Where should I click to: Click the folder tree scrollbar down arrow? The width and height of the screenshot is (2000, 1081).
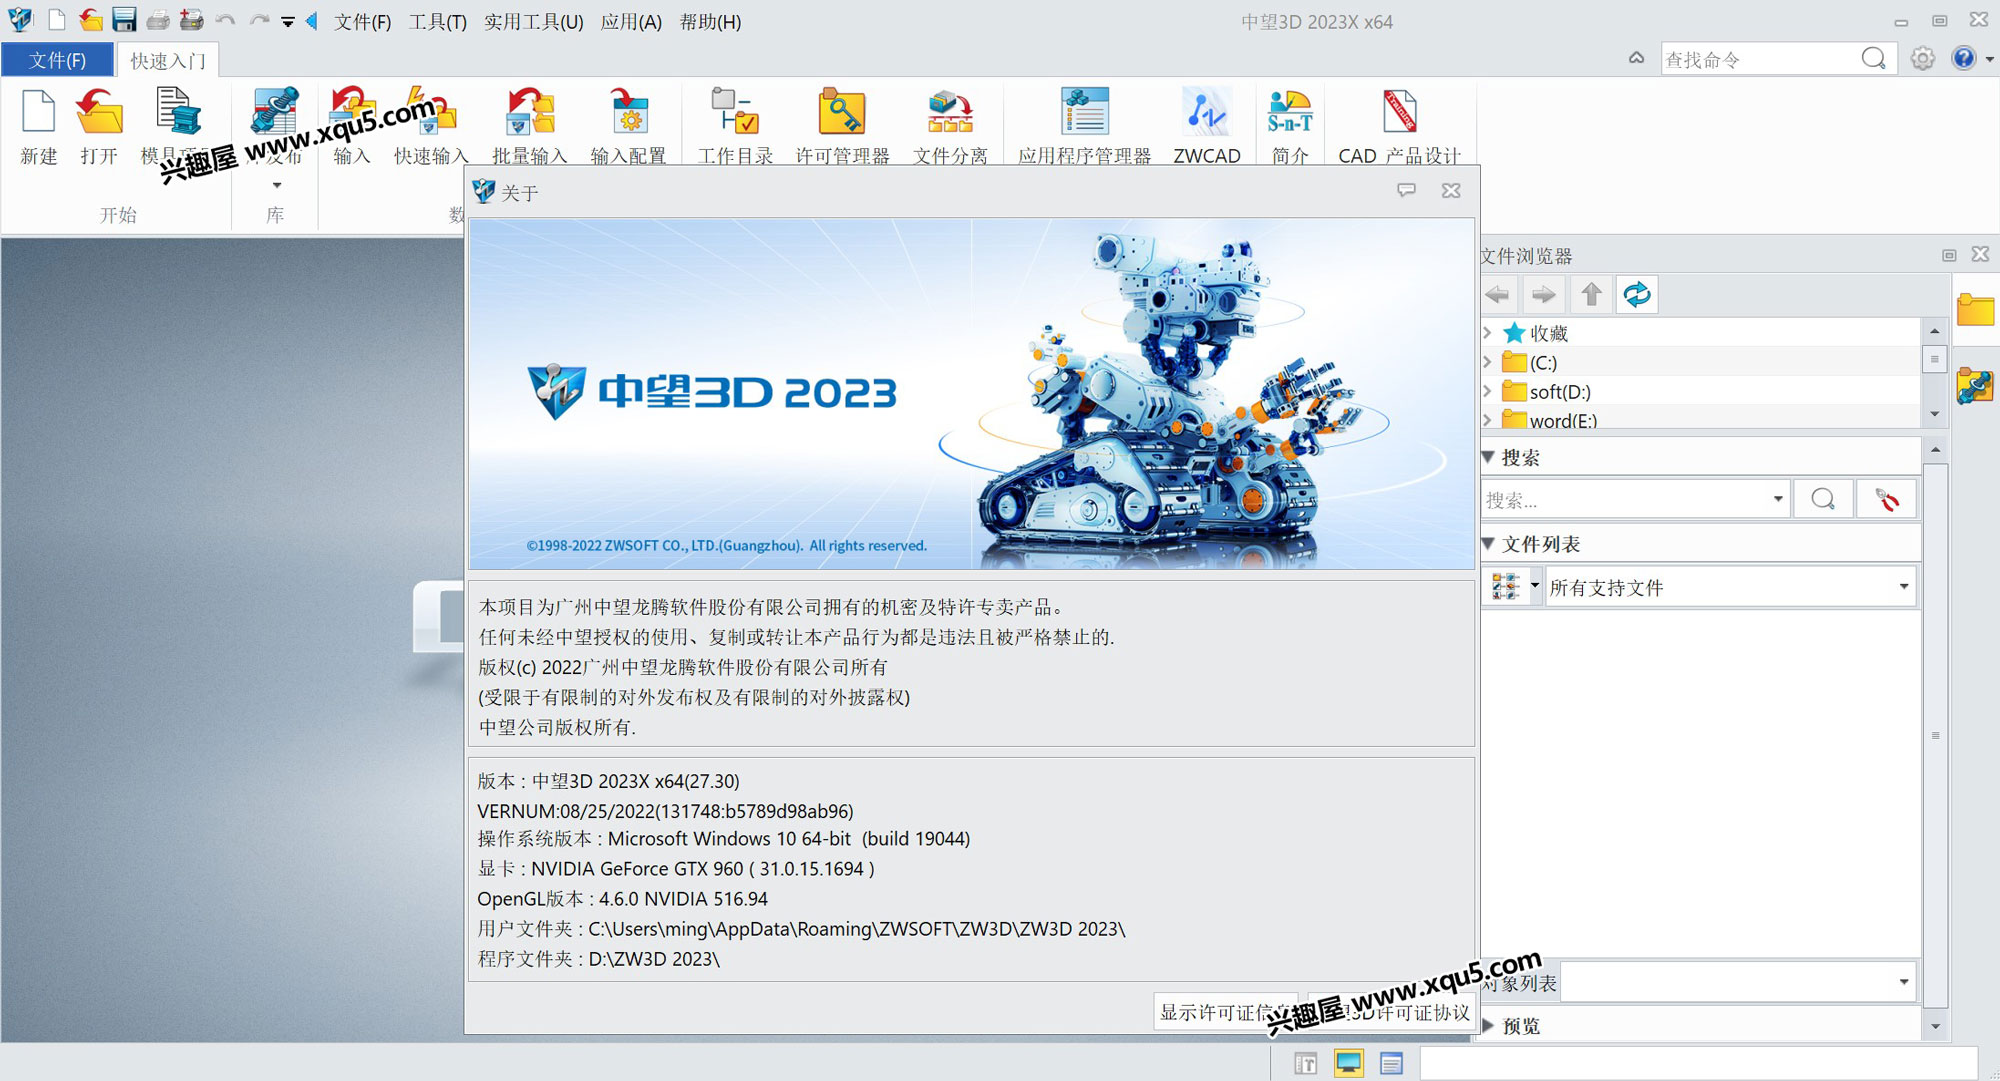coord(1934,413)
